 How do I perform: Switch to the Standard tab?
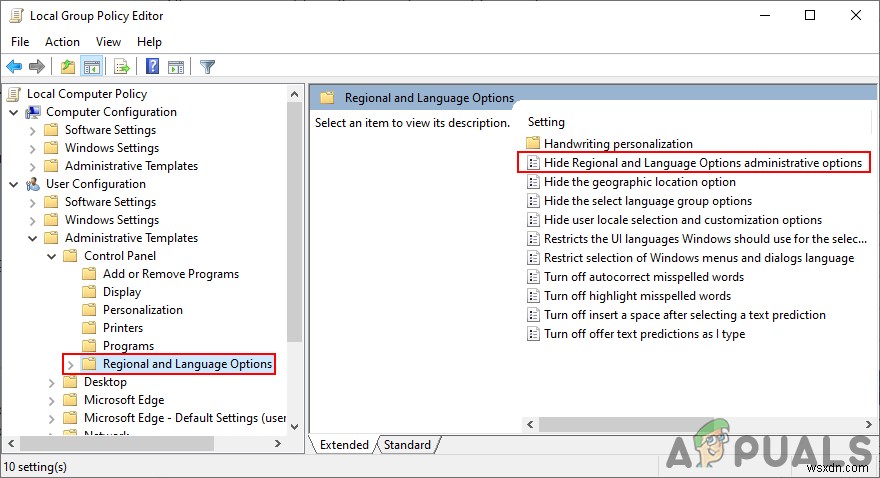point(407,445)
